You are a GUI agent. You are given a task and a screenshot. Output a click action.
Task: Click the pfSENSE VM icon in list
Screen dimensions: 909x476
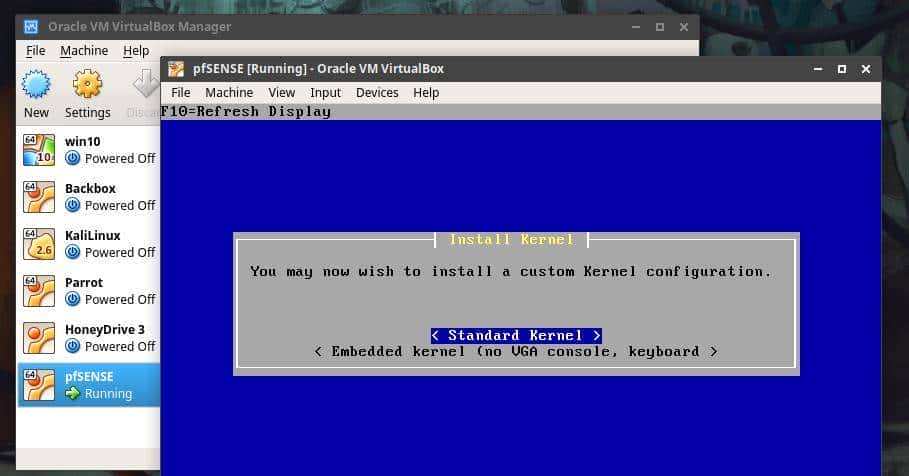pos(38,385)
